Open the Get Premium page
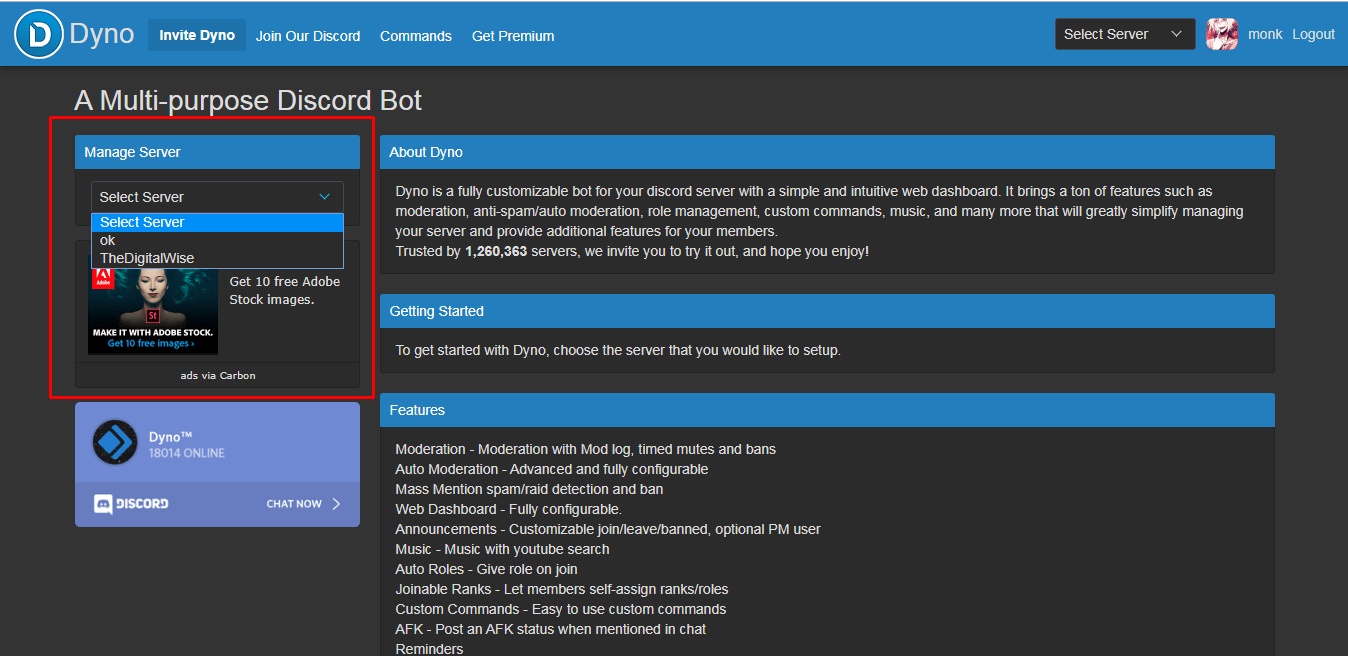 (x=513, y=36)
